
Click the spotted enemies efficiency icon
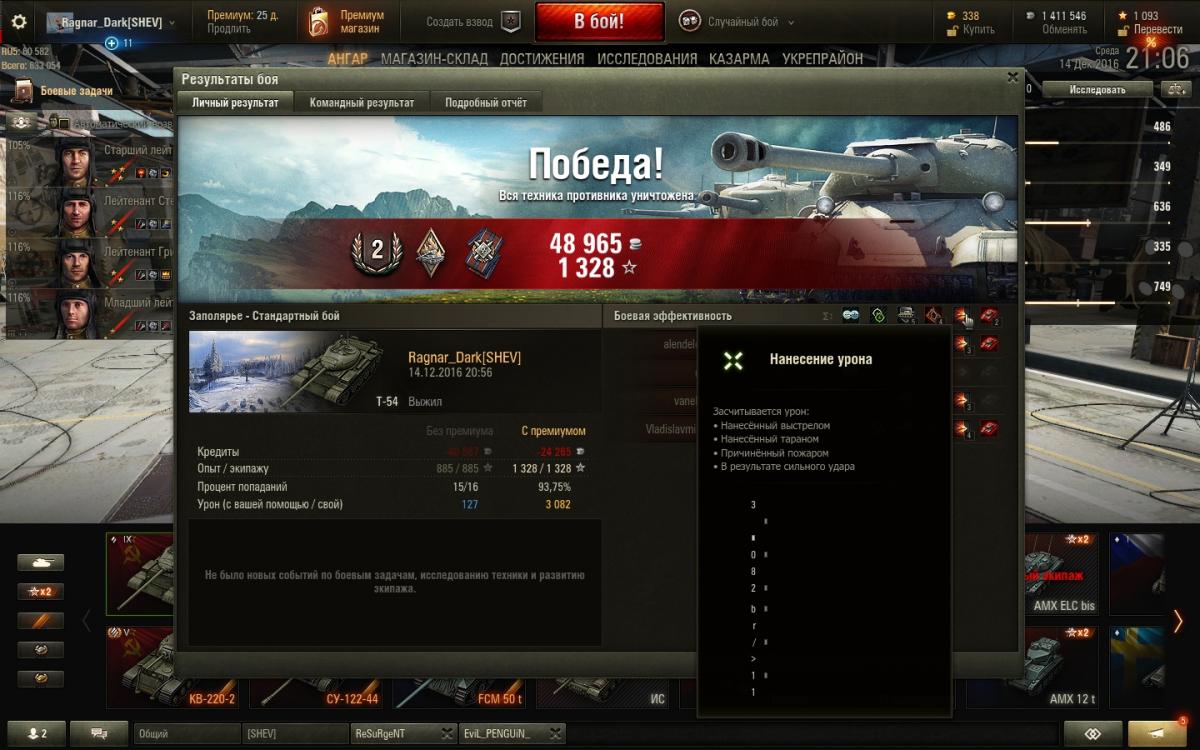851,316
